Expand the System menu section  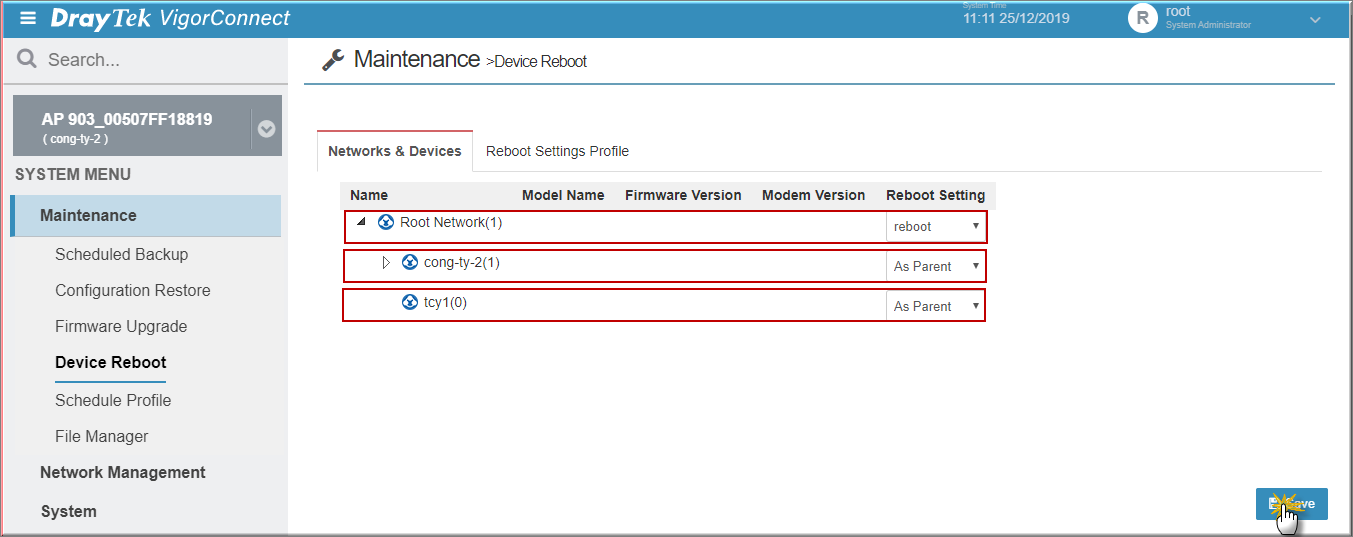[x=69, y=511]
